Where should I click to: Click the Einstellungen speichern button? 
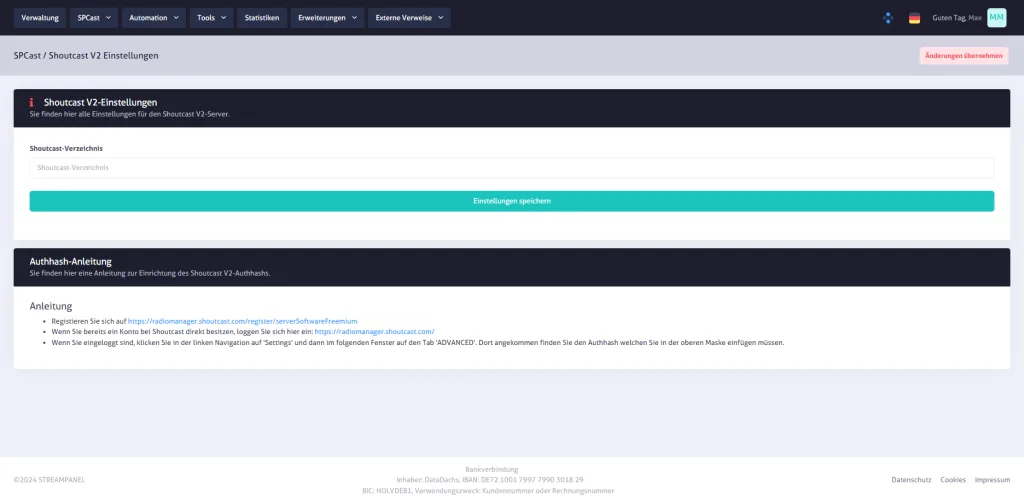pyautogui.click(x=512, y=201)
